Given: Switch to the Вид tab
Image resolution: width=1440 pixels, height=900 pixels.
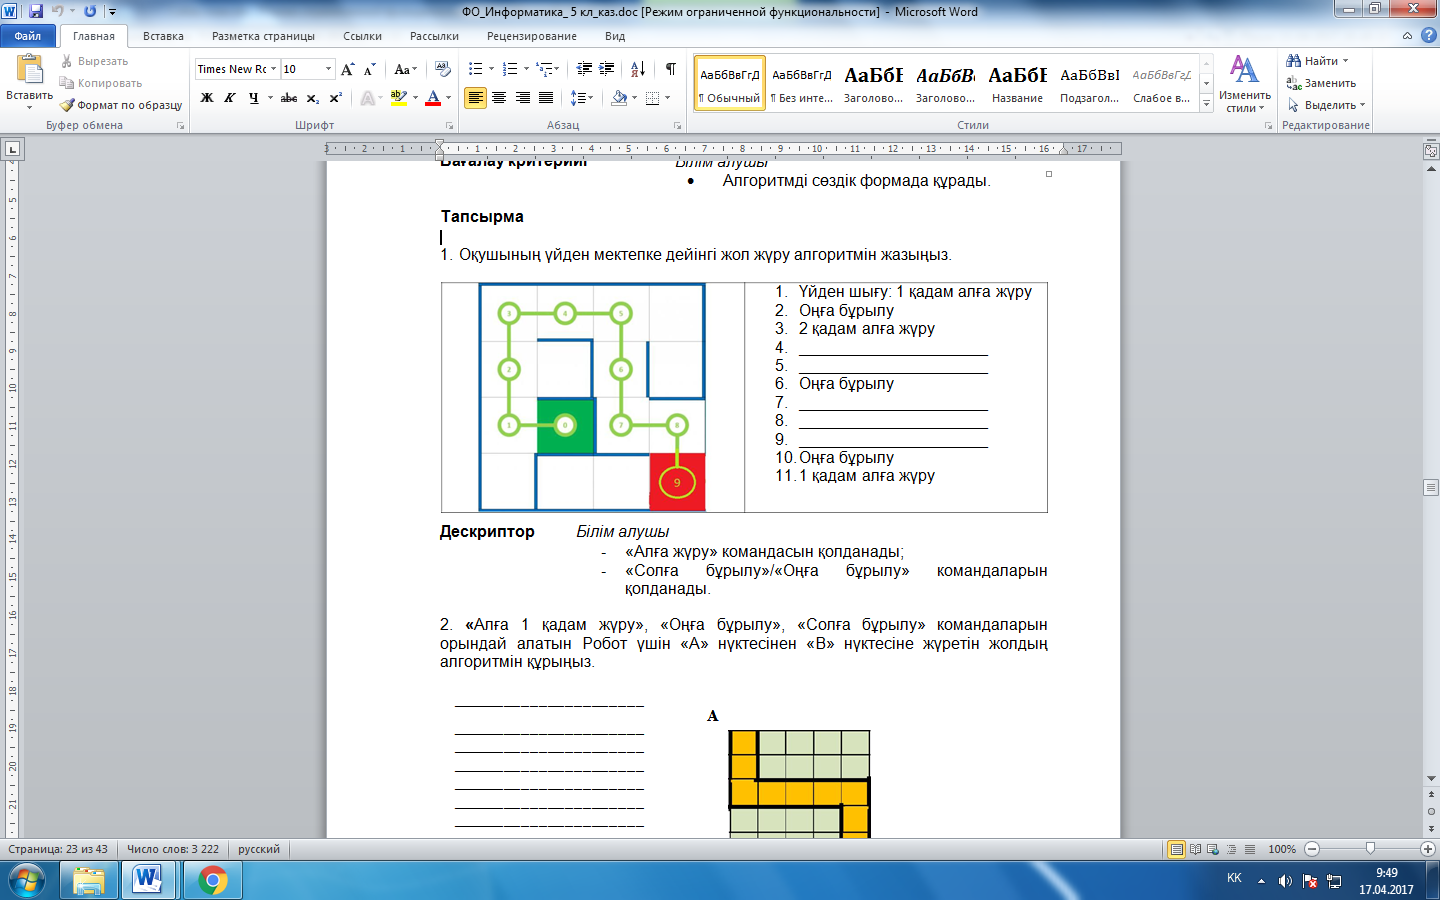Looking at the screenshot, I should point(615,36).
